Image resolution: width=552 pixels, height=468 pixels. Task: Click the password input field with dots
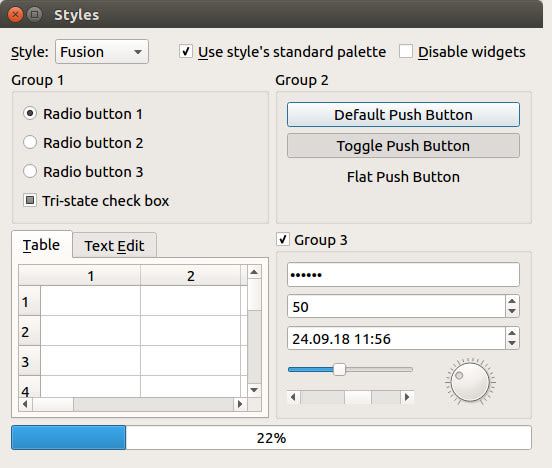pyautogui.click(x=403, y=275)
